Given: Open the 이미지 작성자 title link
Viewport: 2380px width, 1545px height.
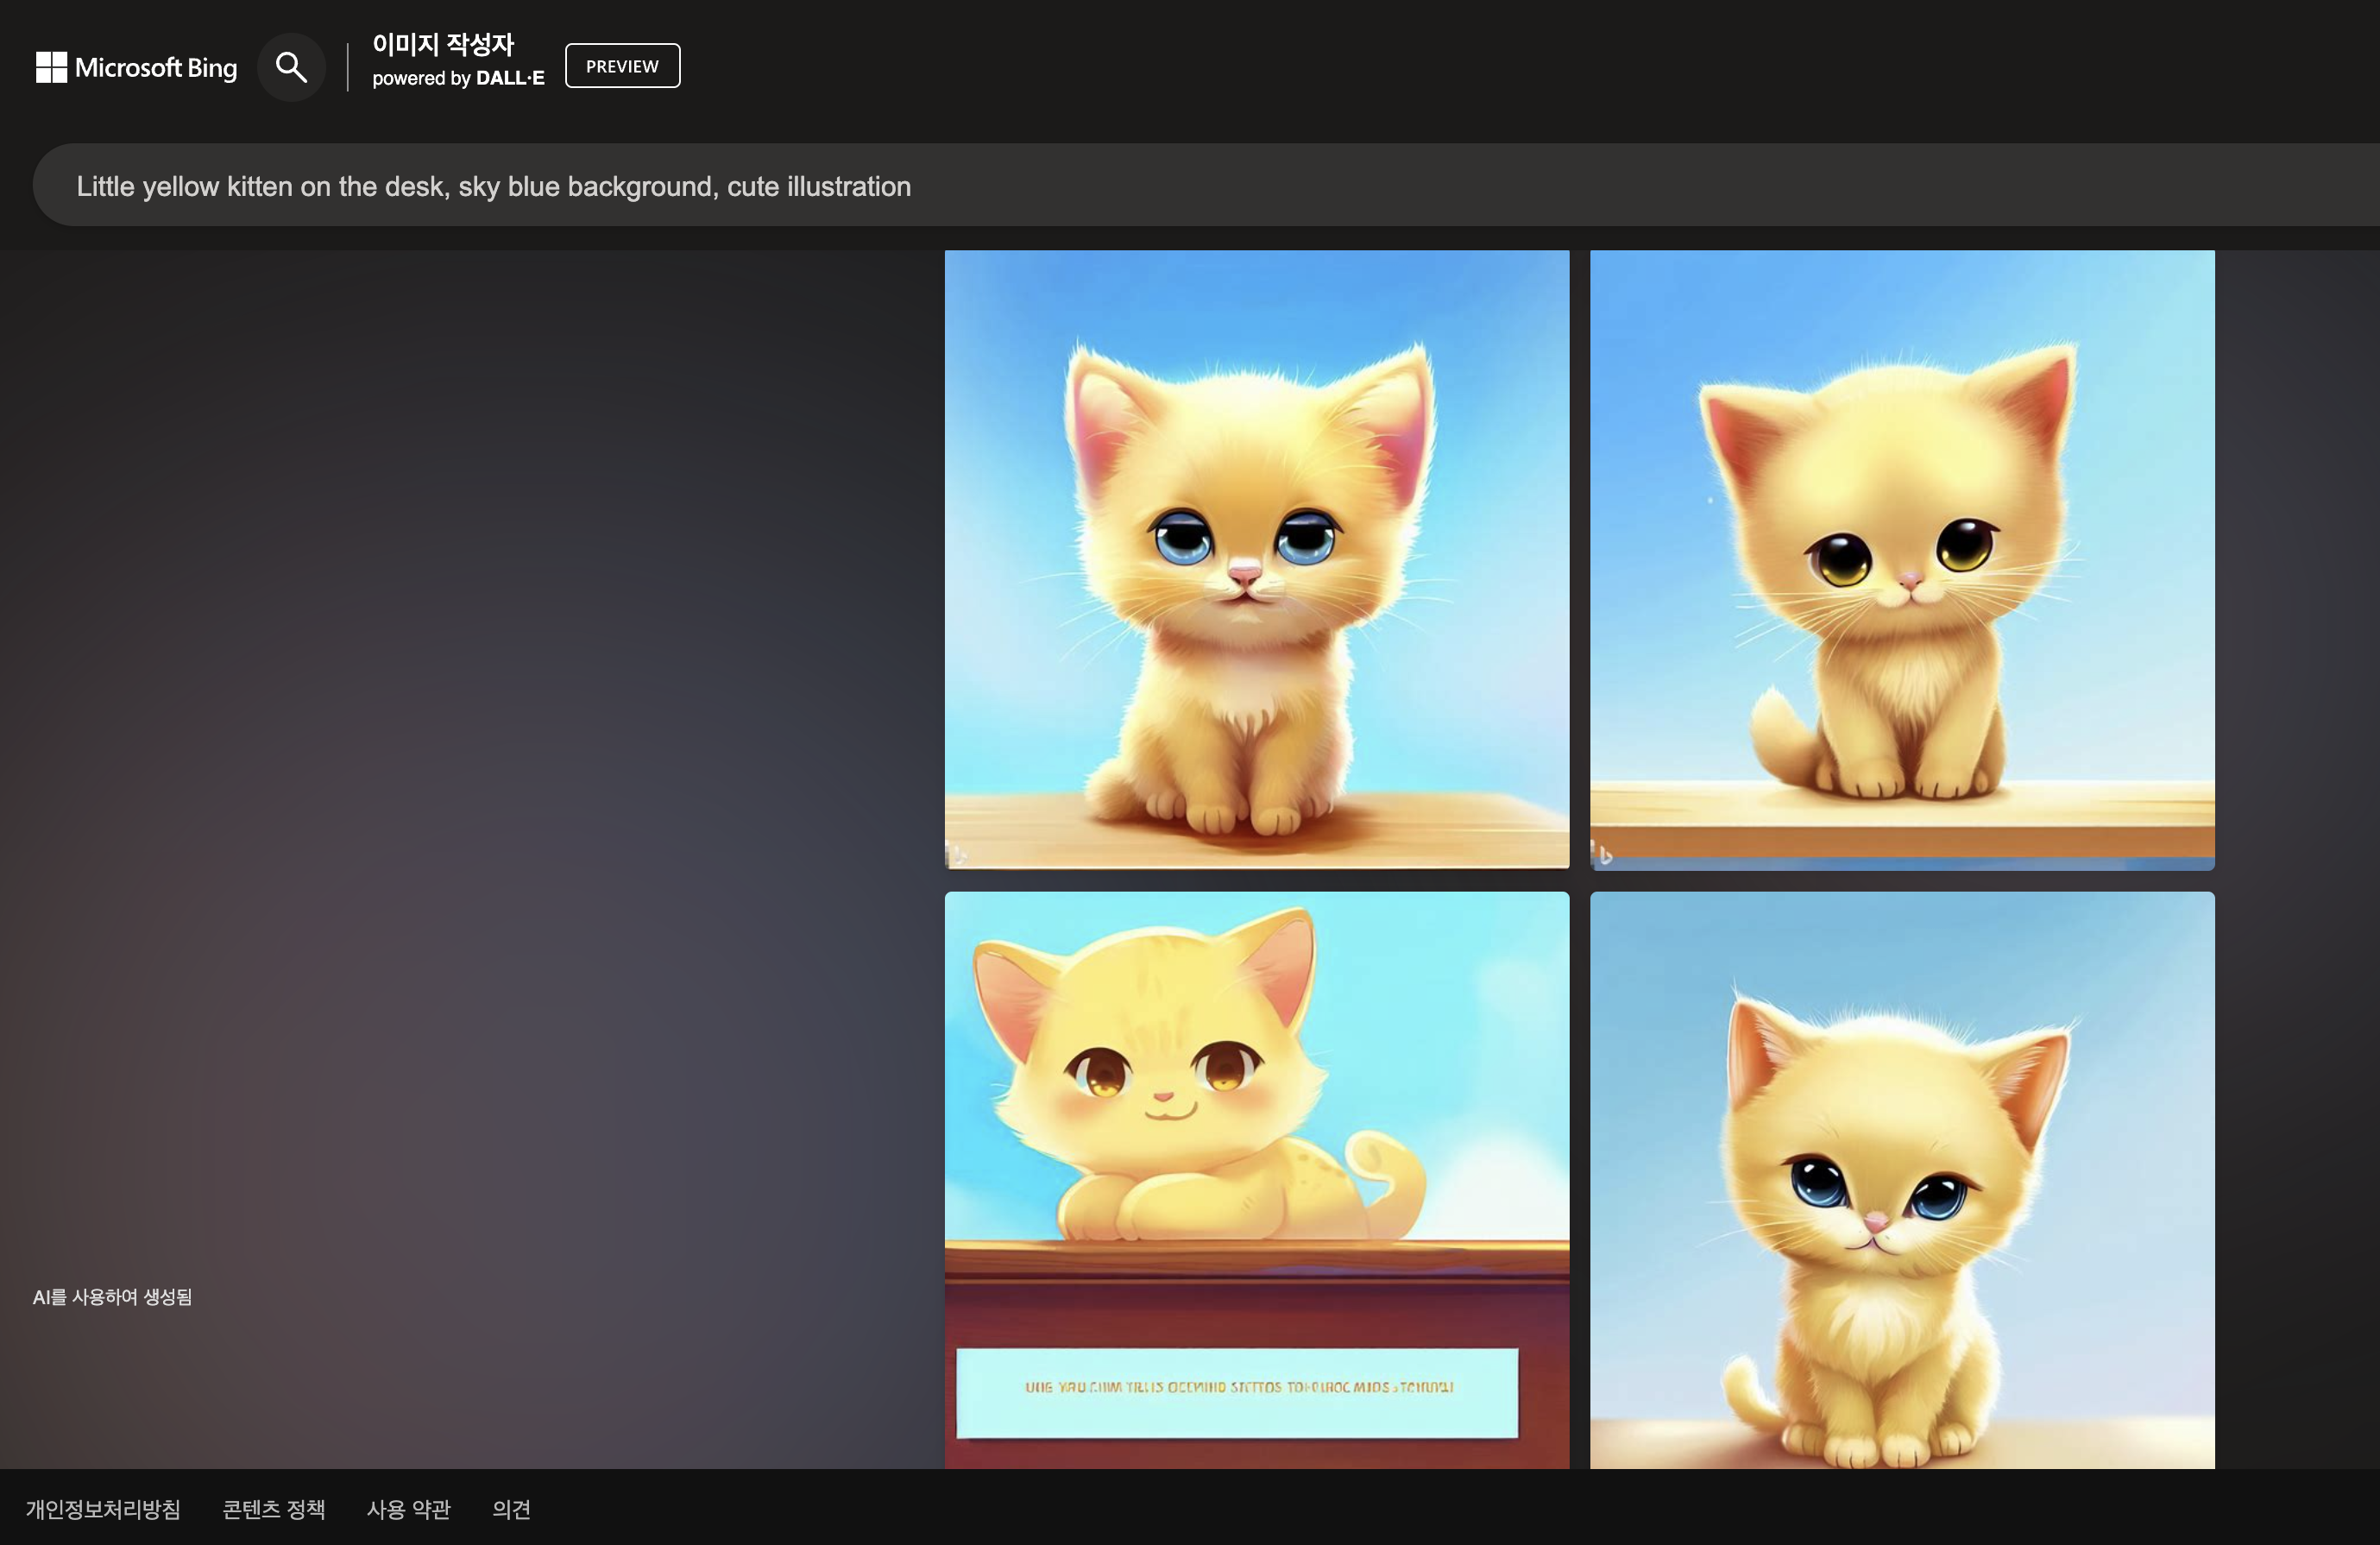Looking at the screenshot, I should coord(443,44).
